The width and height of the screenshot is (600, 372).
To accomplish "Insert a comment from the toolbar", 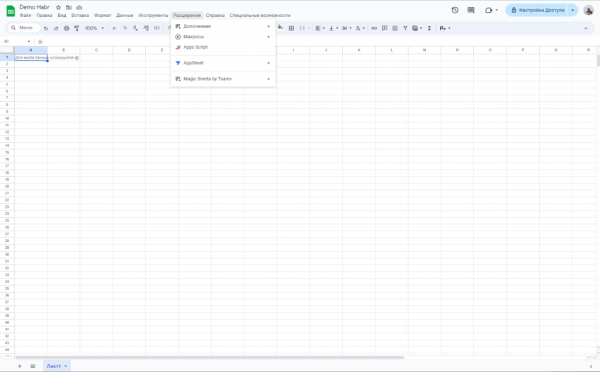I will pyautogui.click(x=385, y=28).
